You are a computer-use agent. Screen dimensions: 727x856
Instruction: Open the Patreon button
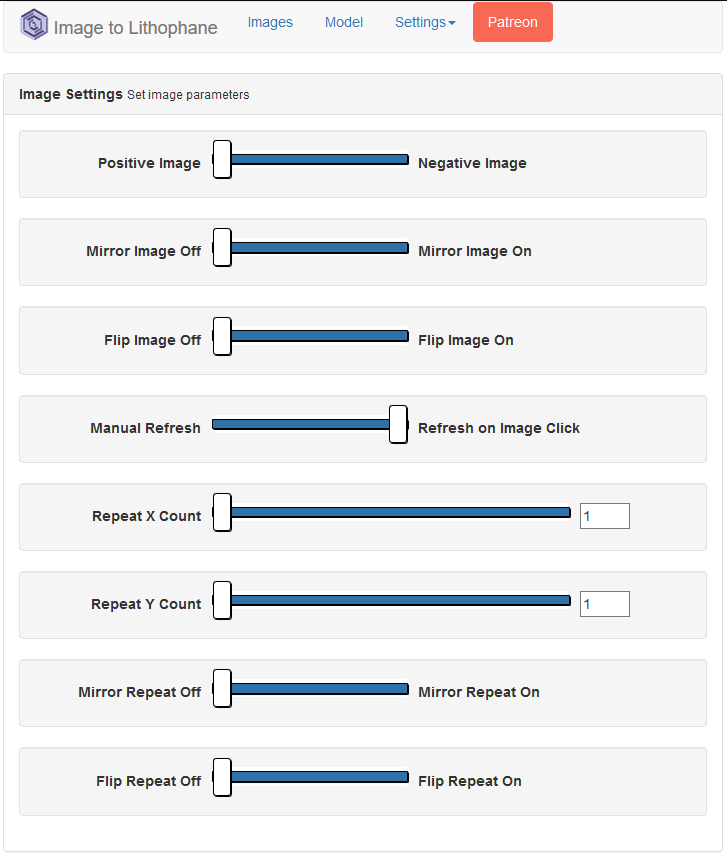[513, 22]
